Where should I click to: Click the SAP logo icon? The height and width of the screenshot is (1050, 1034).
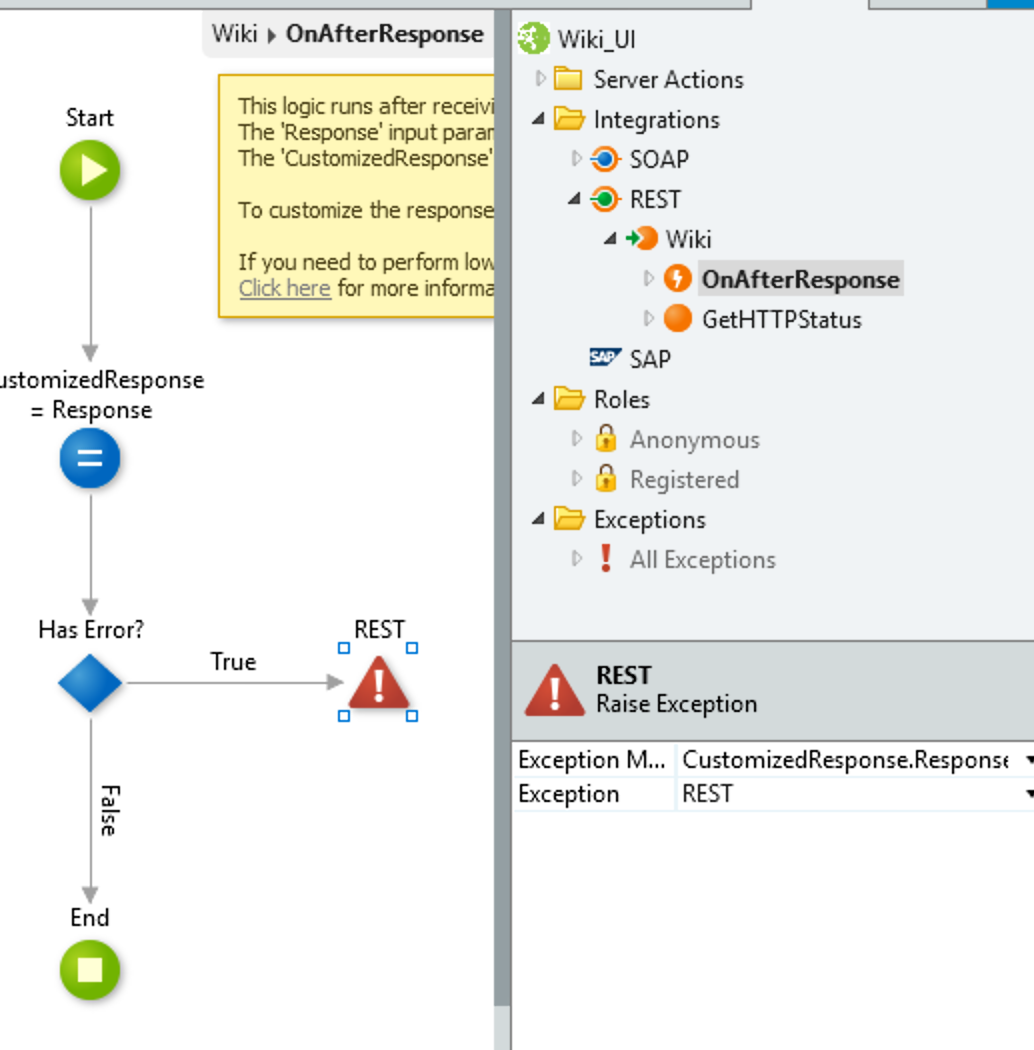tap(605, 357)
